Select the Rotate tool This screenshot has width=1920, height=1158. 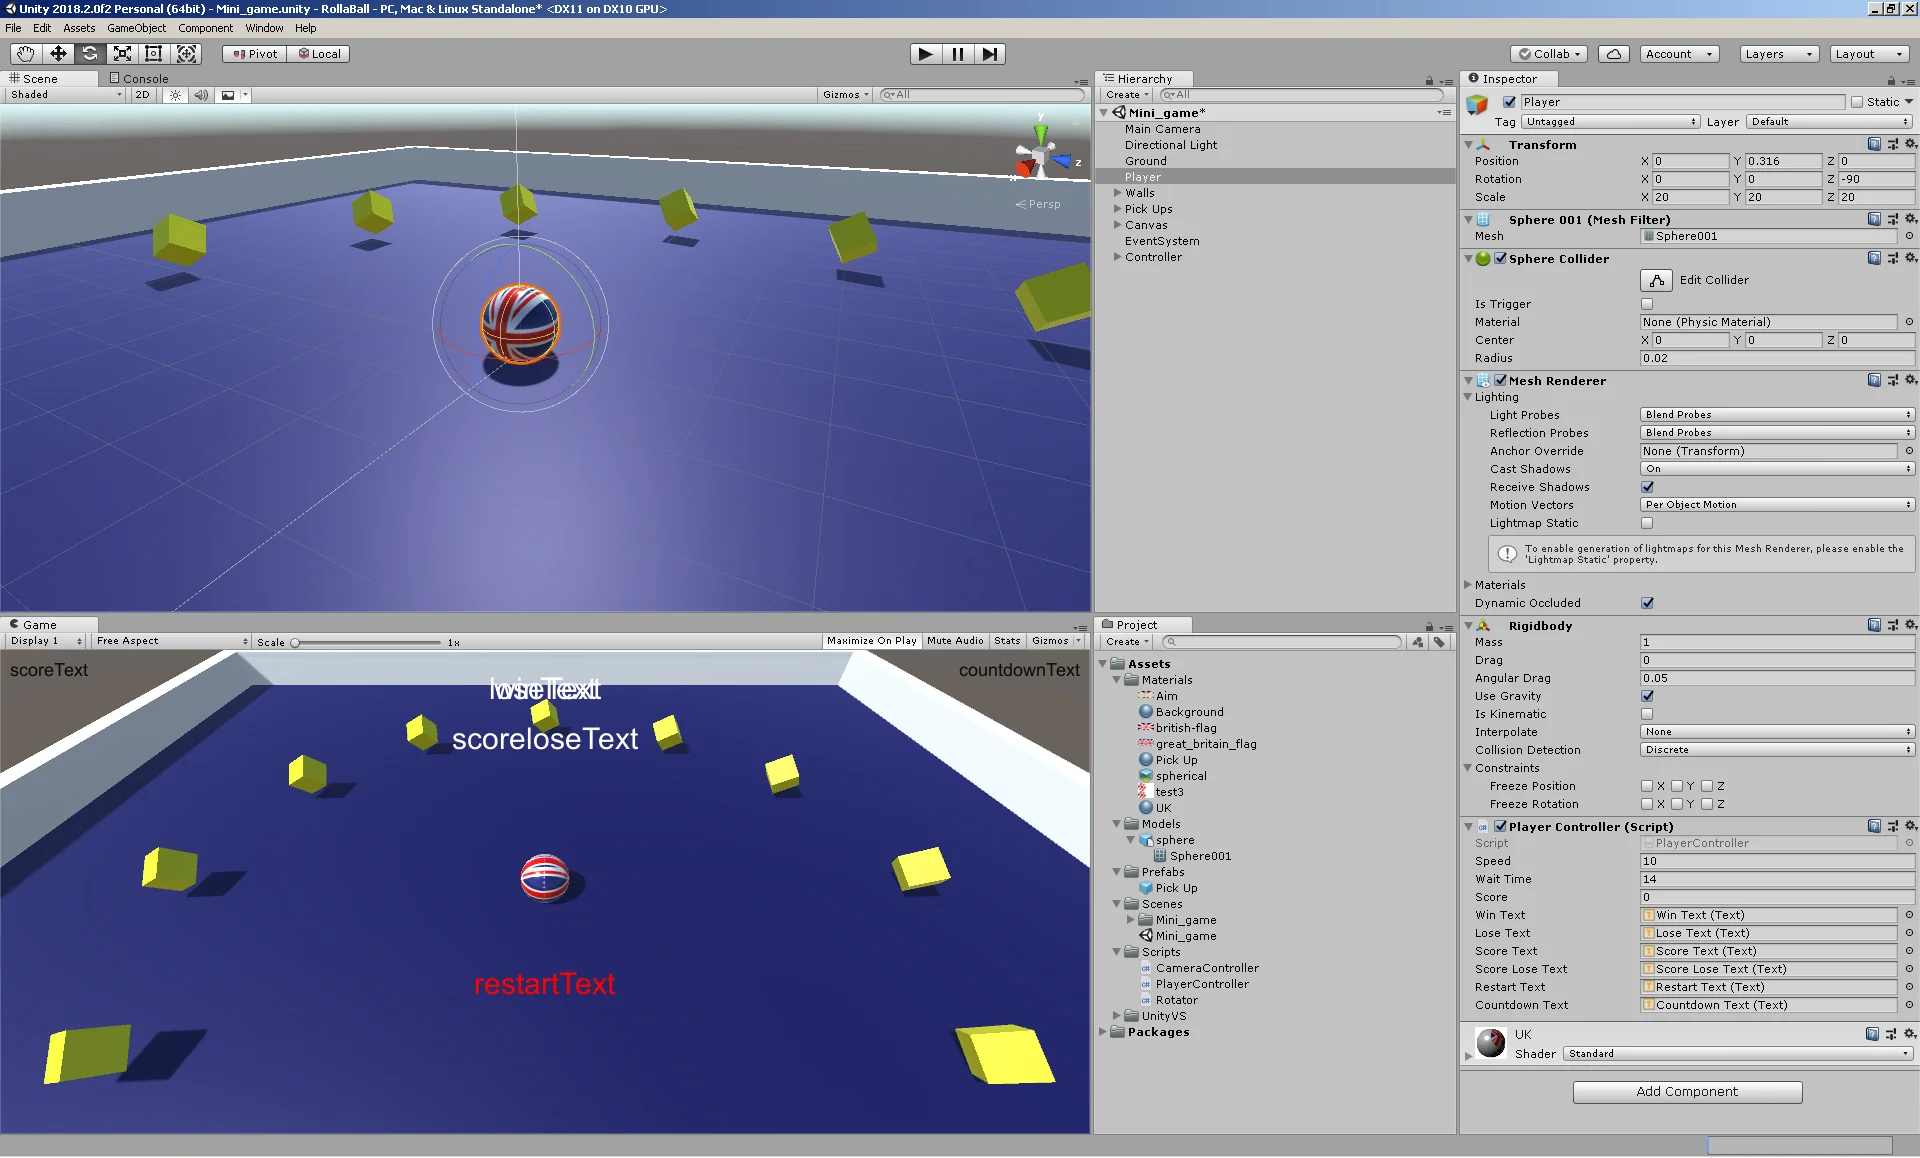pos(90,54)
